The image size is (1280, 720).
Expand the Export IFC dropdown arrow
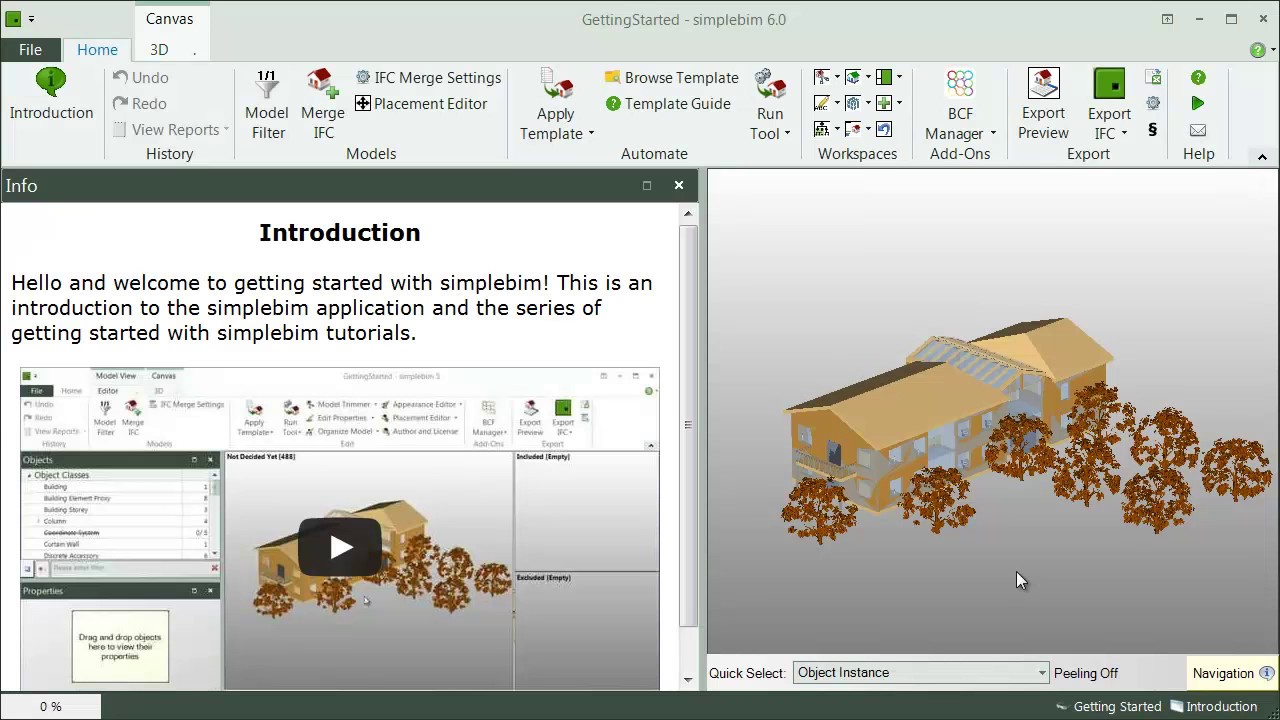click(1124, 134)
